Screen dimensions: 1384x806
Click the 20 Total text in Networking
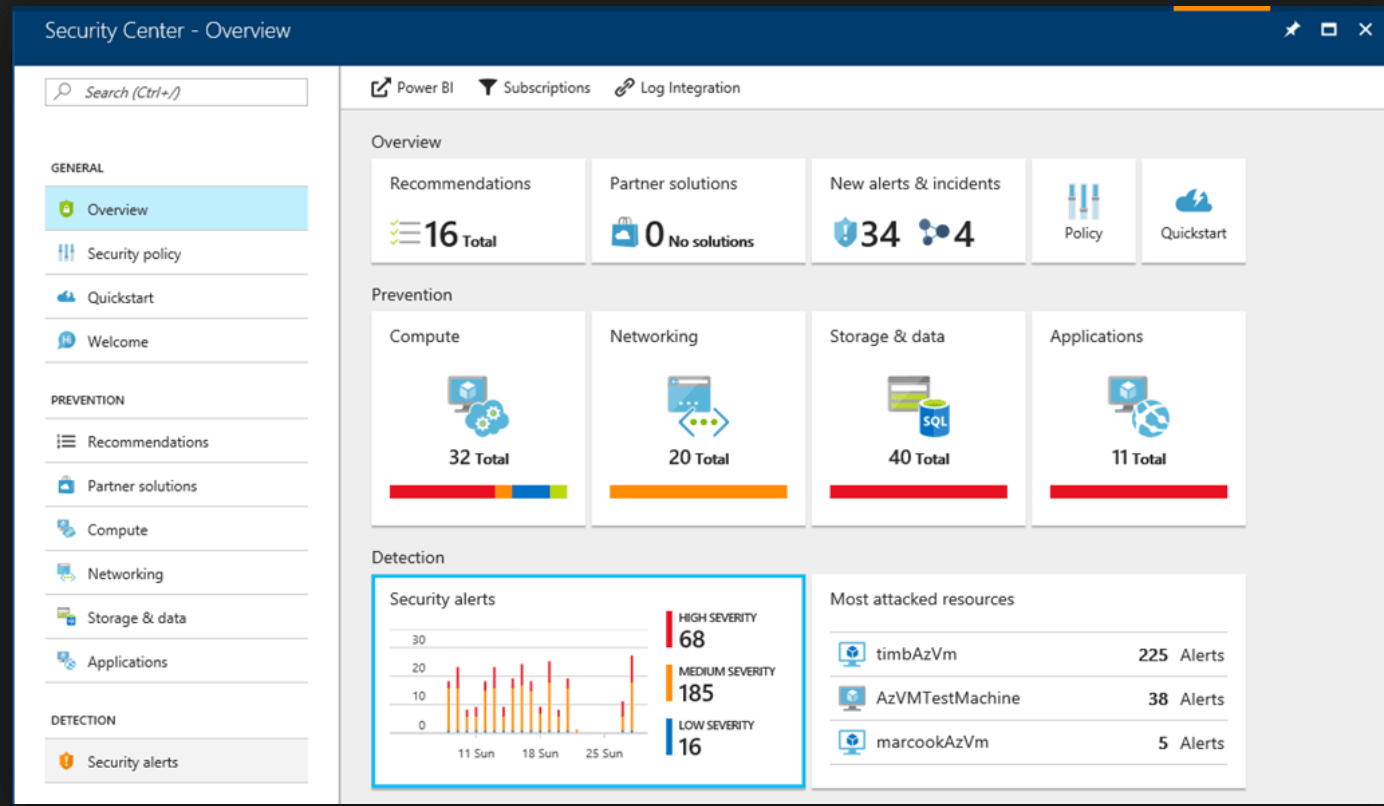pyautogui.click(x=699, y=458)
